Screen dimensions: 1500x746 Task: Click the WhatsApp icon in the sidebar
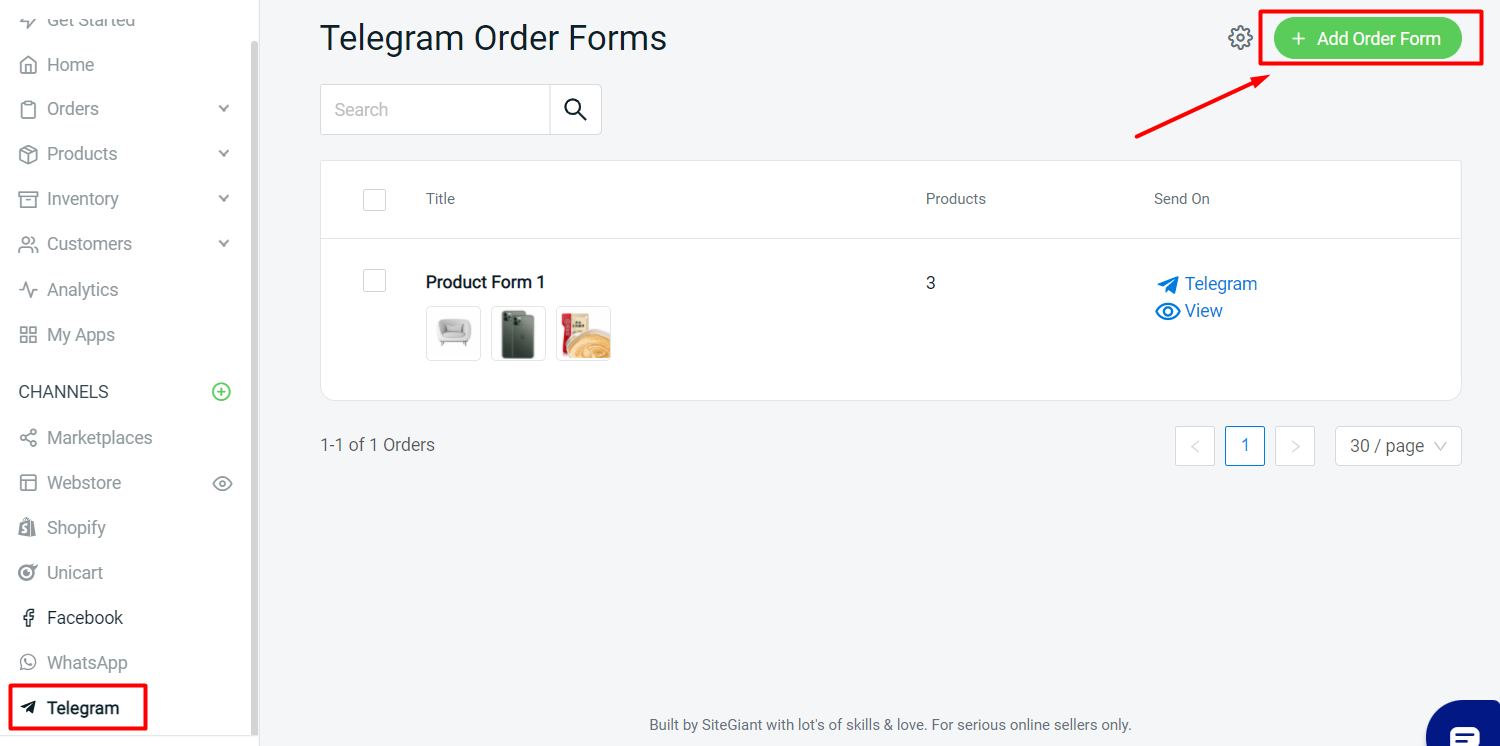point(28,663)
